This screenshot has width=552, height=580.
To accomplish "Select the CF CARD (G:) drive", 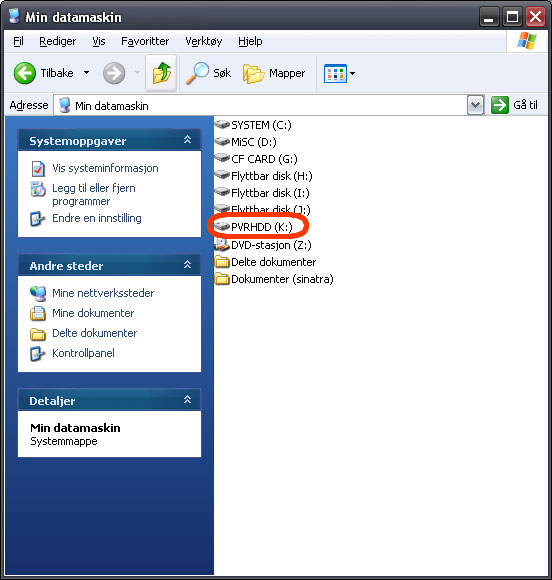I will click(256, 159).
